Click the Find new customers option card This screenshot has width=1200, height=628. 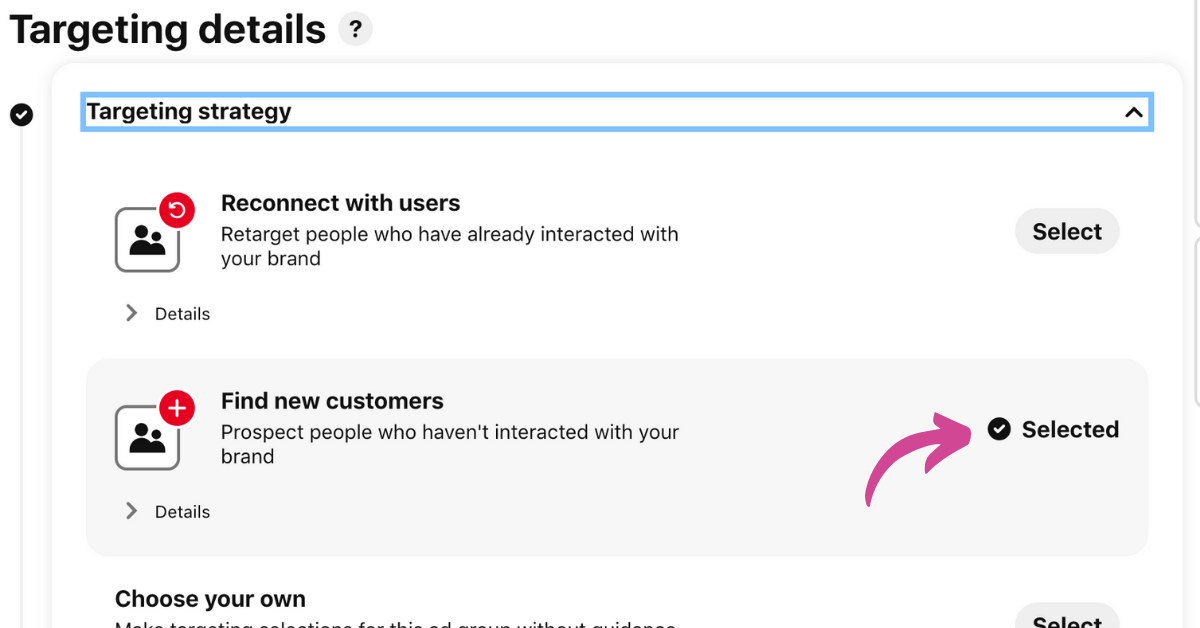click(617, 457)
